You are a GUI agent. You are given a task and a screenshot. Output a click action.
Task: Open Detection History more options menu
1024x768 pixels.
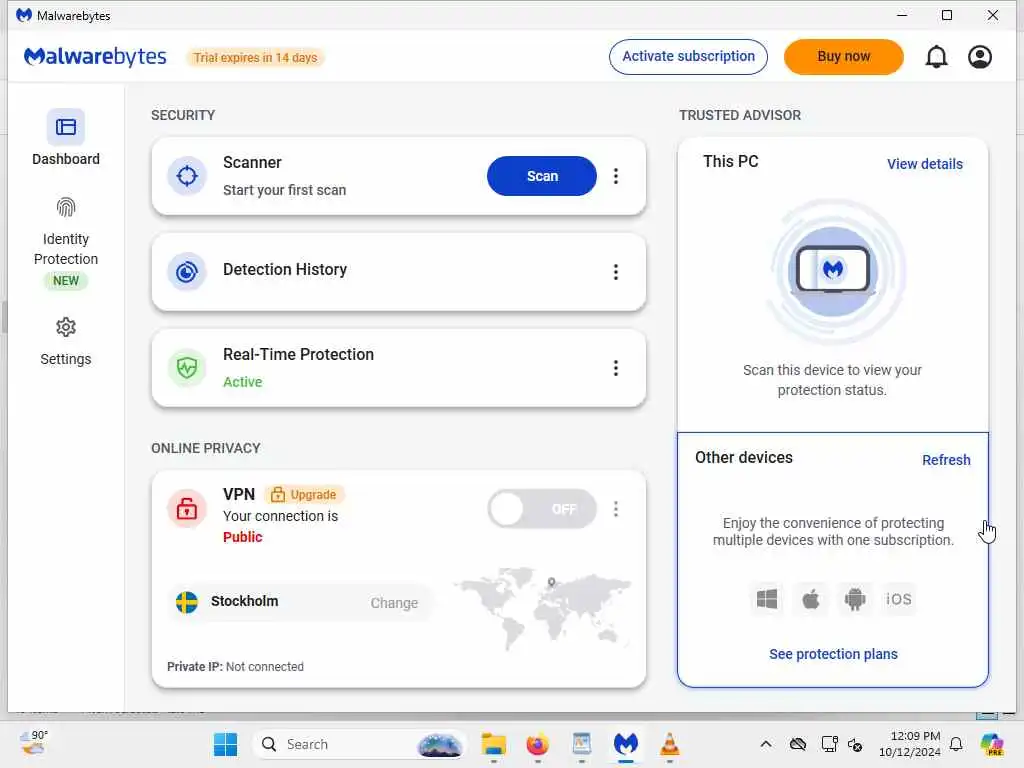[x=616, y=272]
